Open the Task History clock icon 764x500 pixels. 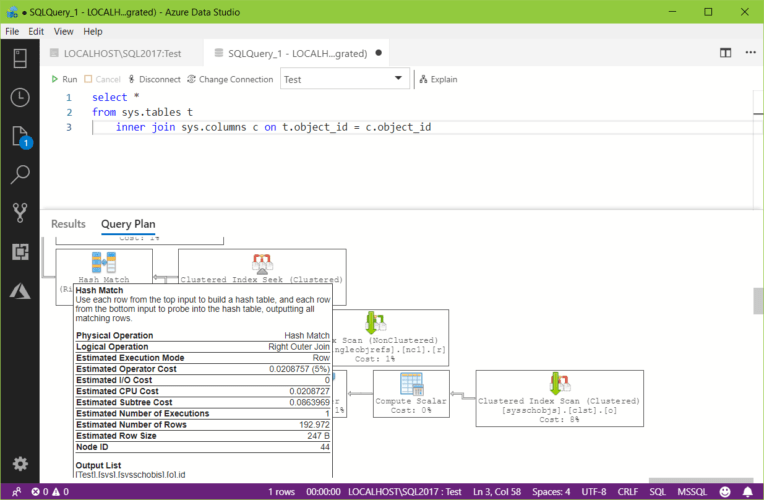point(20,97)
